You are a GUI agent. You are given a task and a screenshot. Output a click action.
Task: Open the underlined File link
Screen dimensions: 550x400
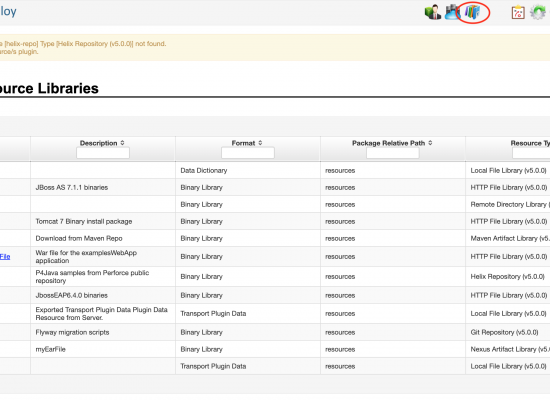[5, 256]
